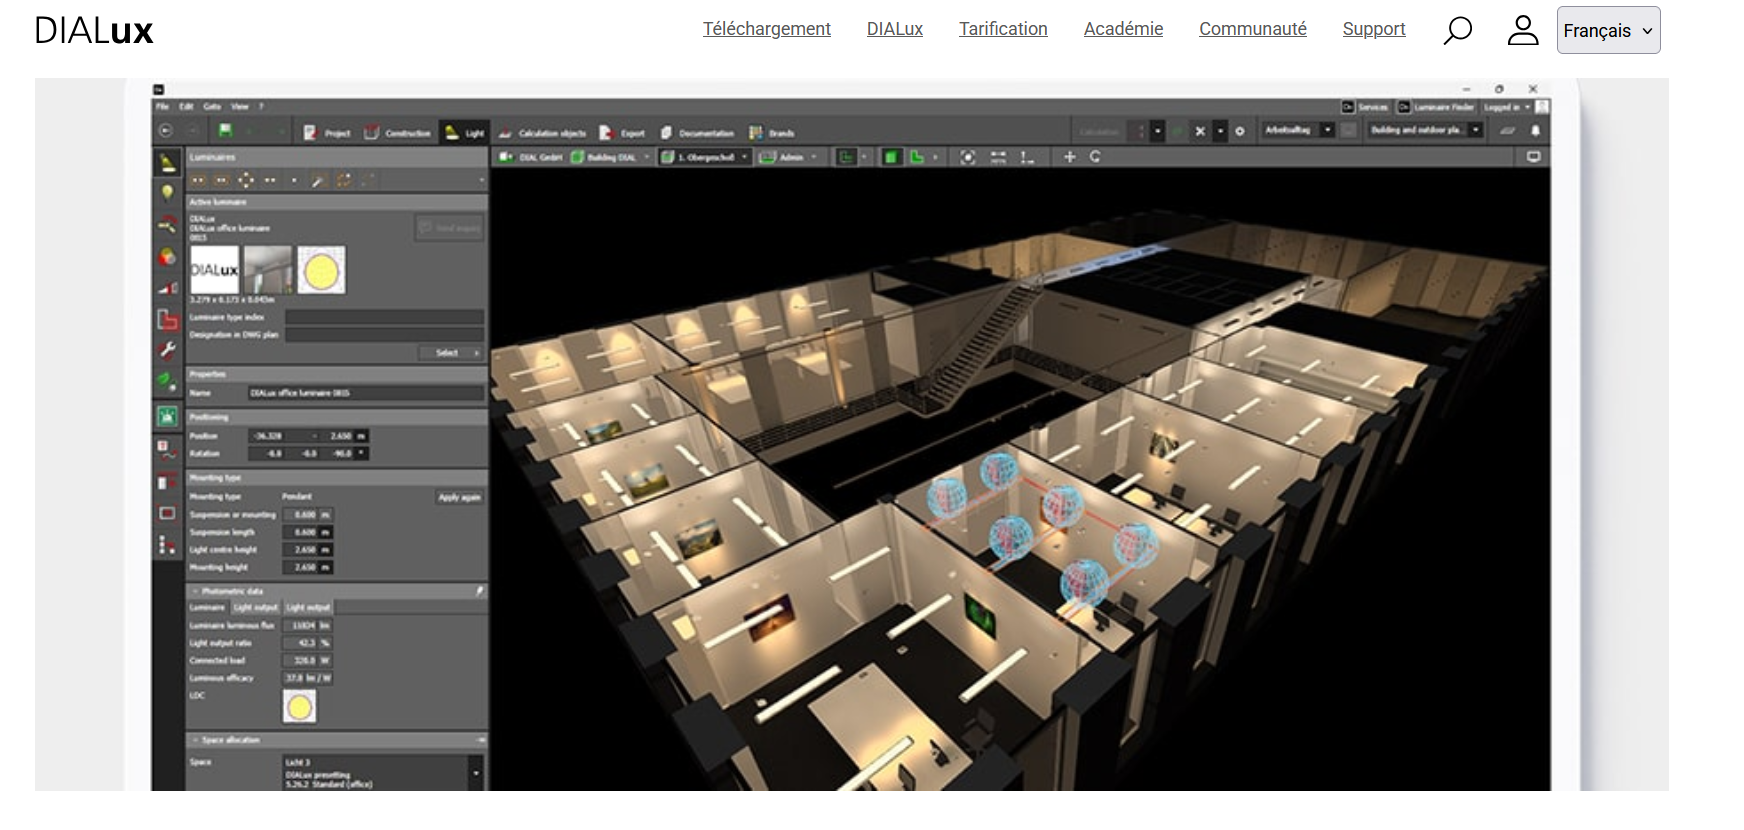Open the Académie link
1744x830 pixels.
pyautogui.click(x=1123, y=29)
